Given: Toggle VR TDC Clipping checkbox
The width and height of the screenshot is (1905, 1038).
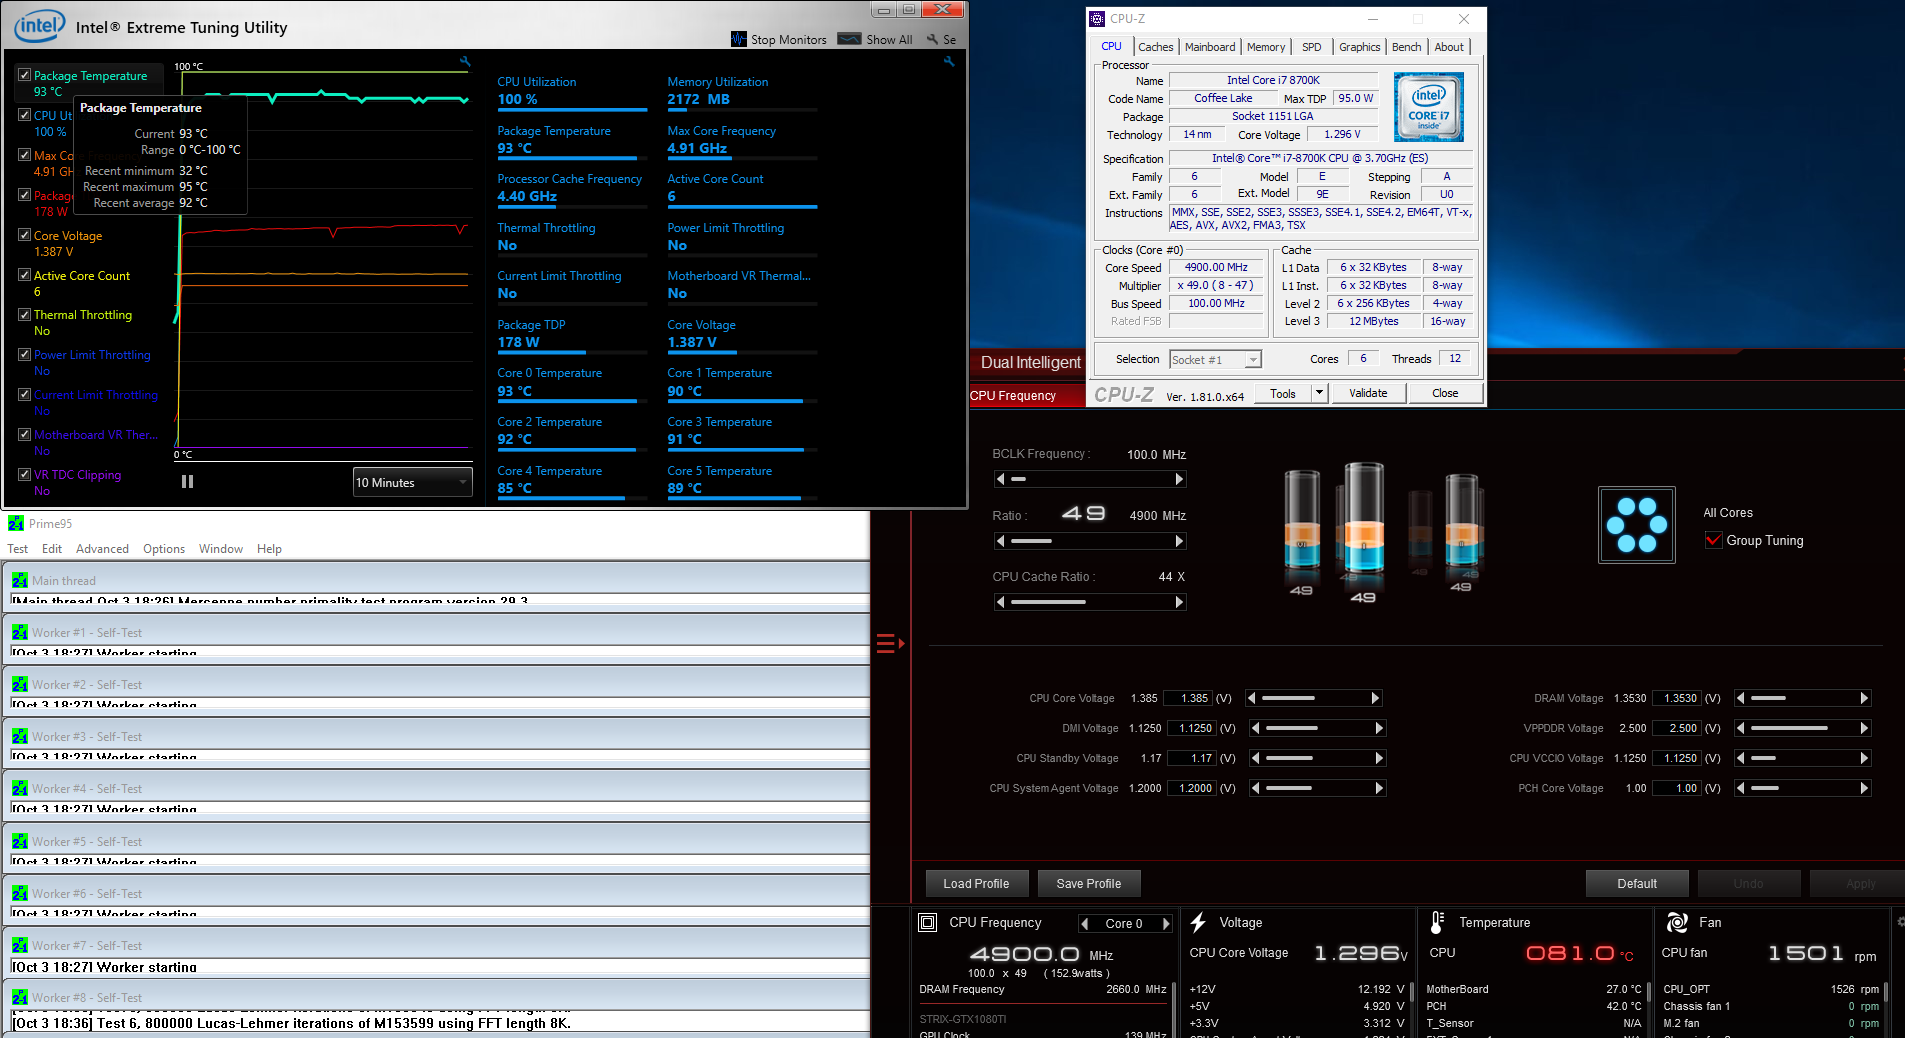Looking at the screenshot, I should coord(24,474).
